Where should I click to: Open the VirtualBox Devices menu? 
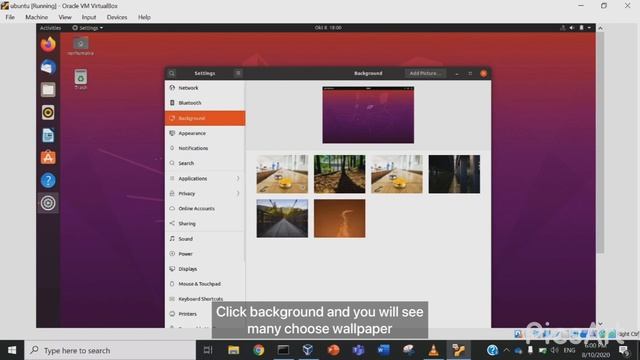tap(117, 17)
